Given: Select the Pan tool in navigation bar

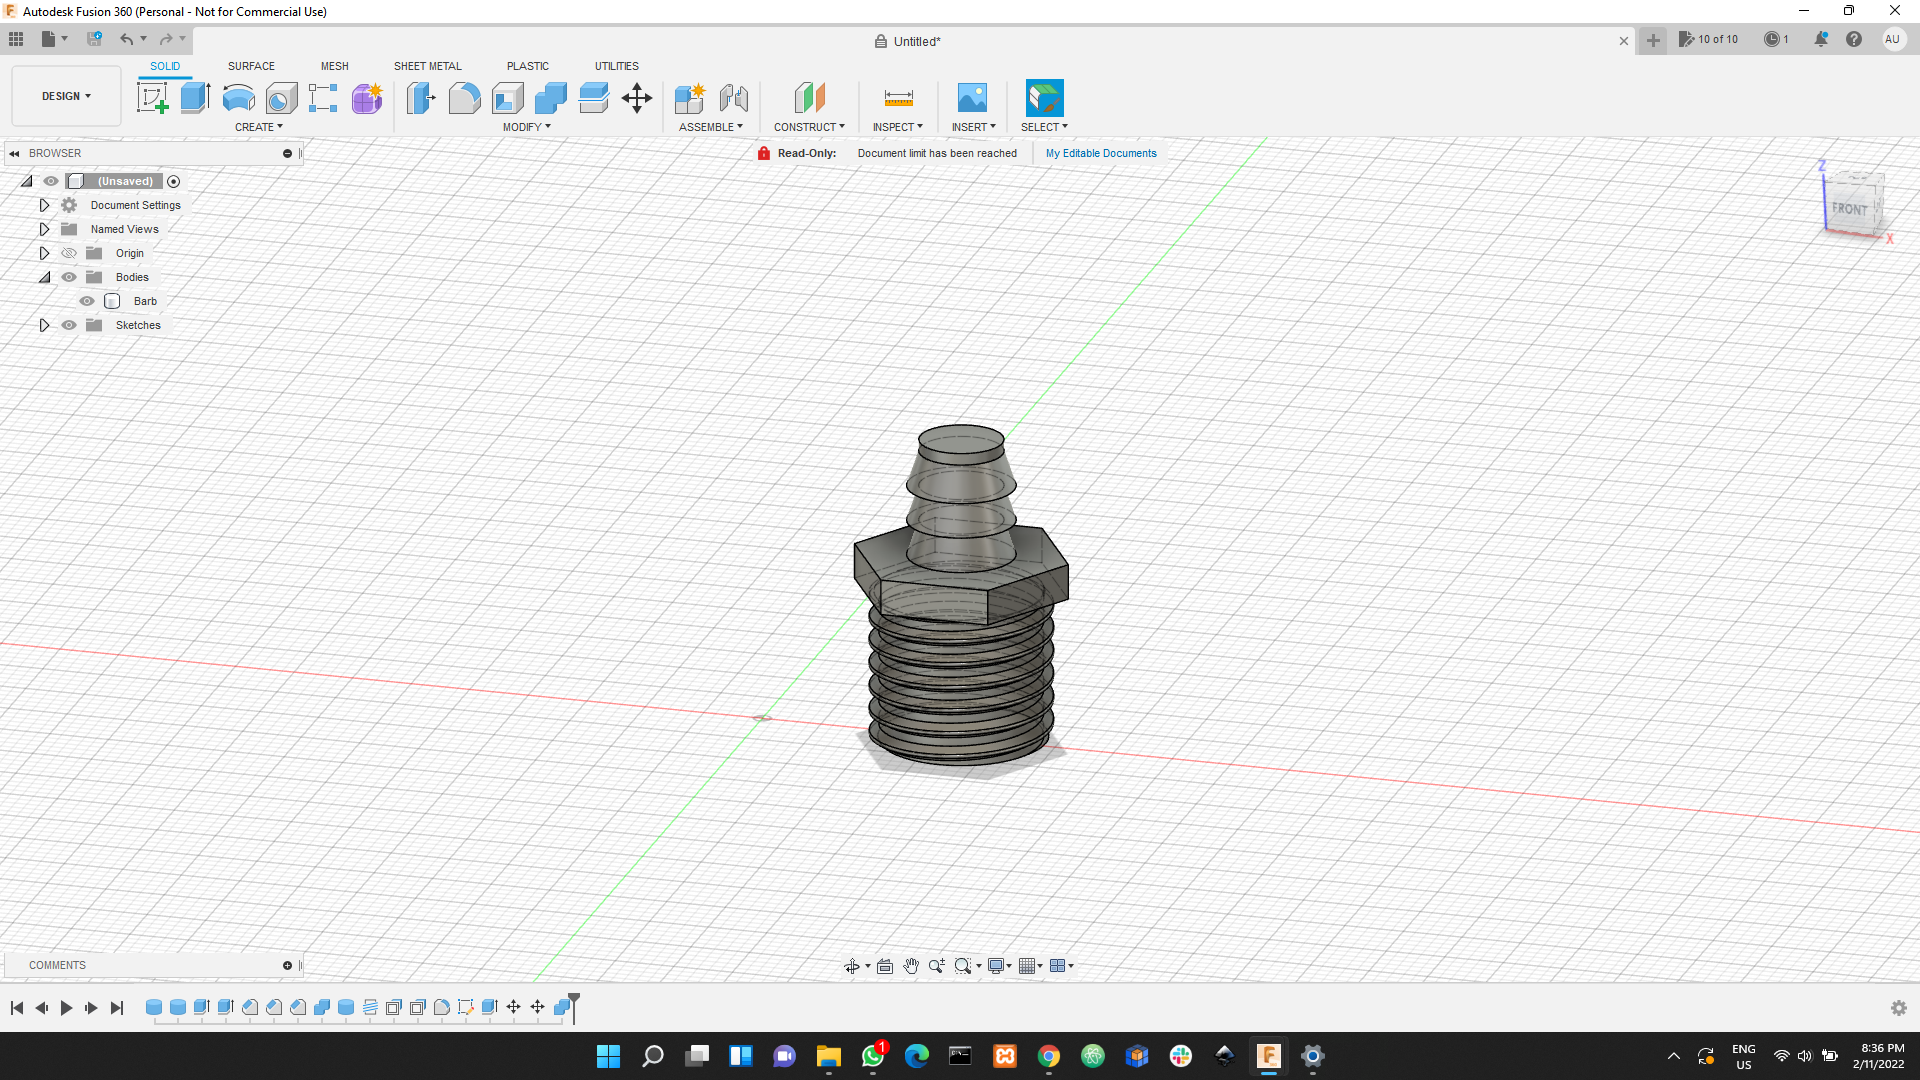Looking at the screenshot, I should point(911,965).
